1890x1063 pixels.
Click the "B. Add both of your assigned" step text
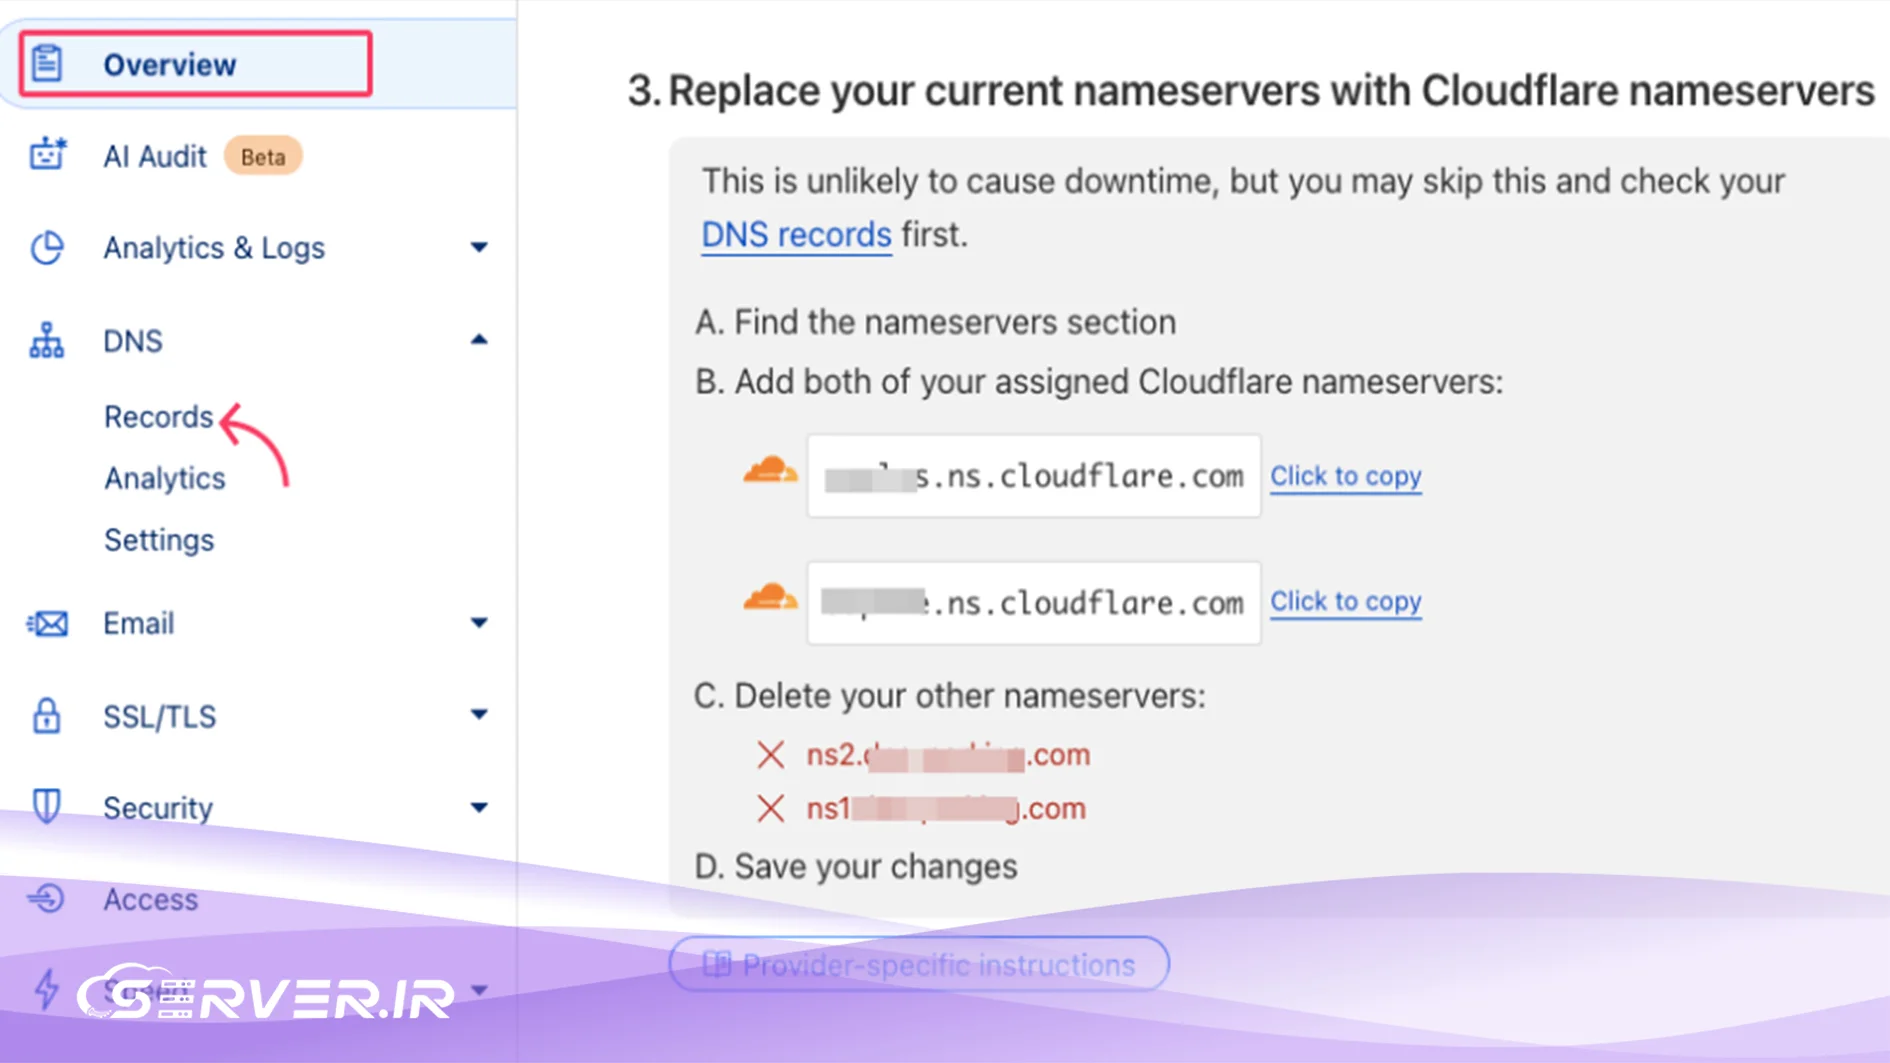click(x=1099, y=382)
